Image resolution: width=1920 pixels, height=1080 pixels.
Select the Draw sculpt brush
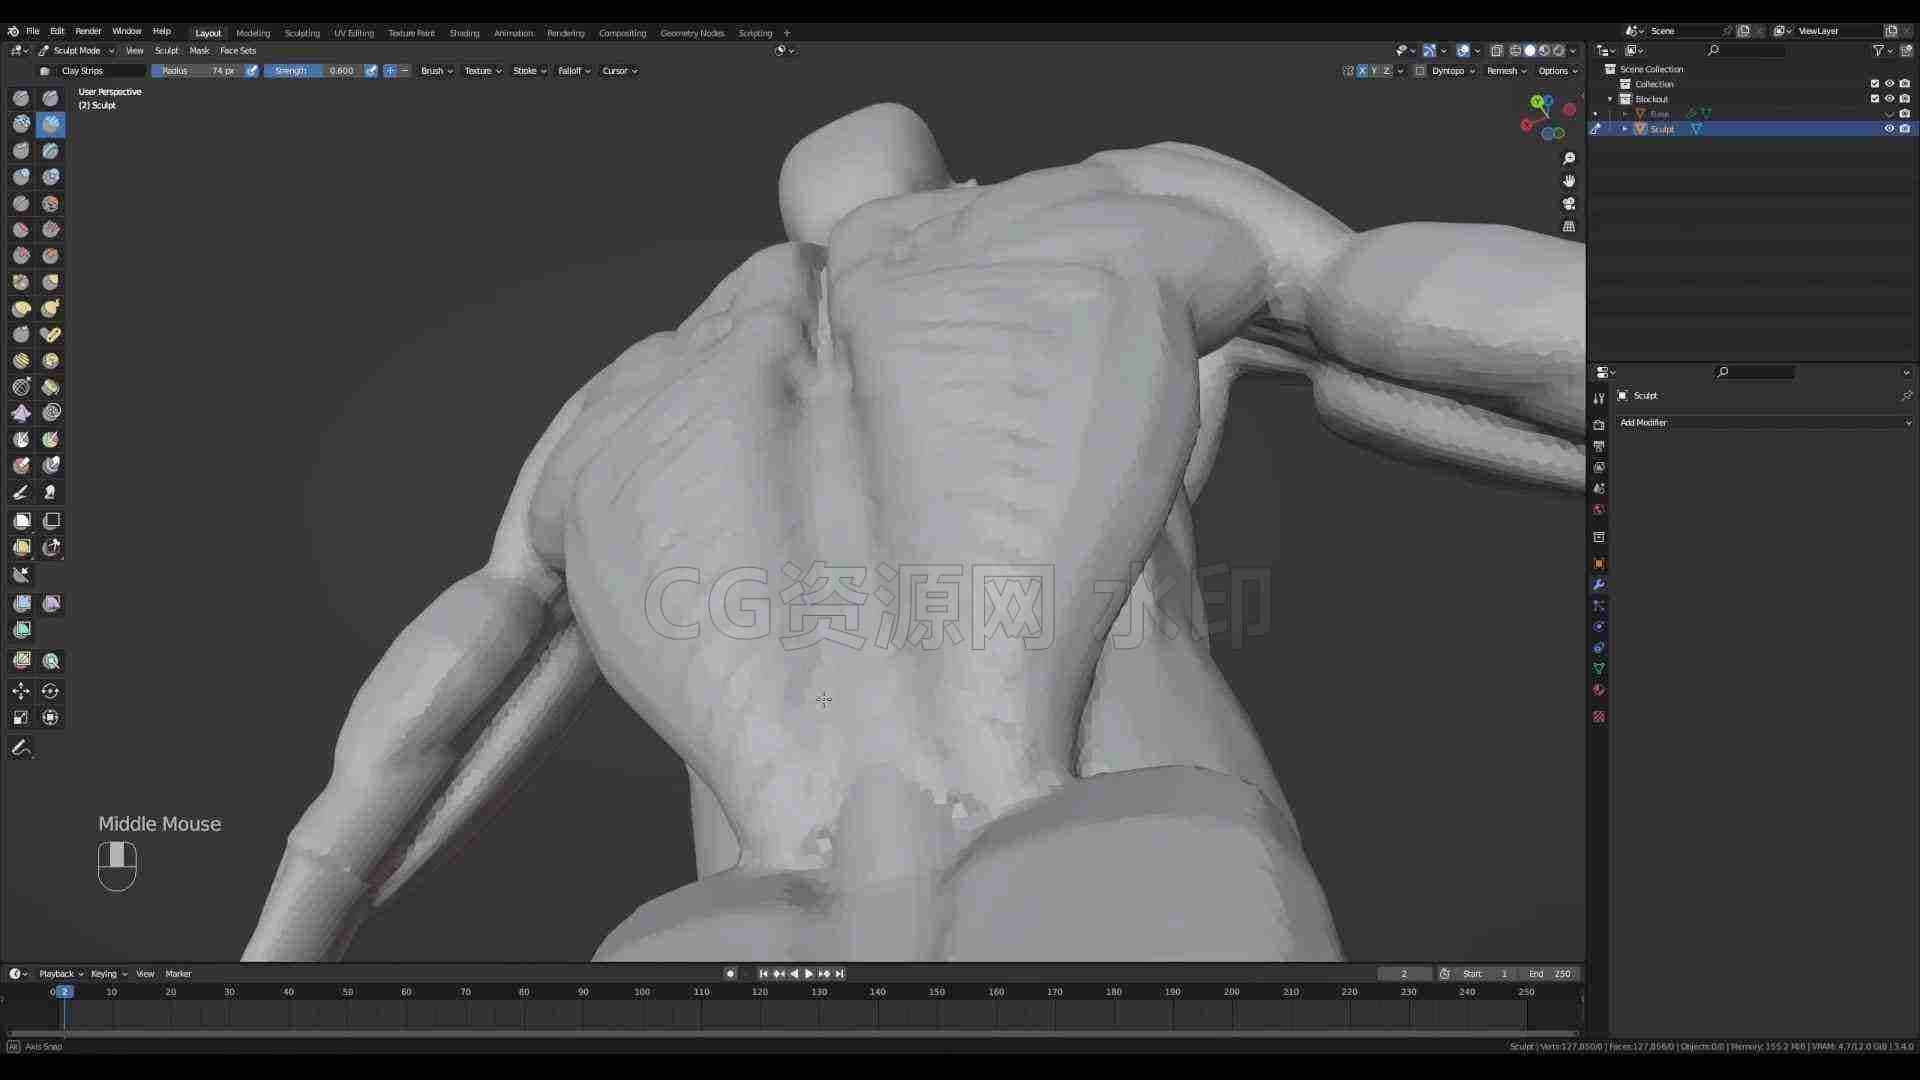point(21,98)
